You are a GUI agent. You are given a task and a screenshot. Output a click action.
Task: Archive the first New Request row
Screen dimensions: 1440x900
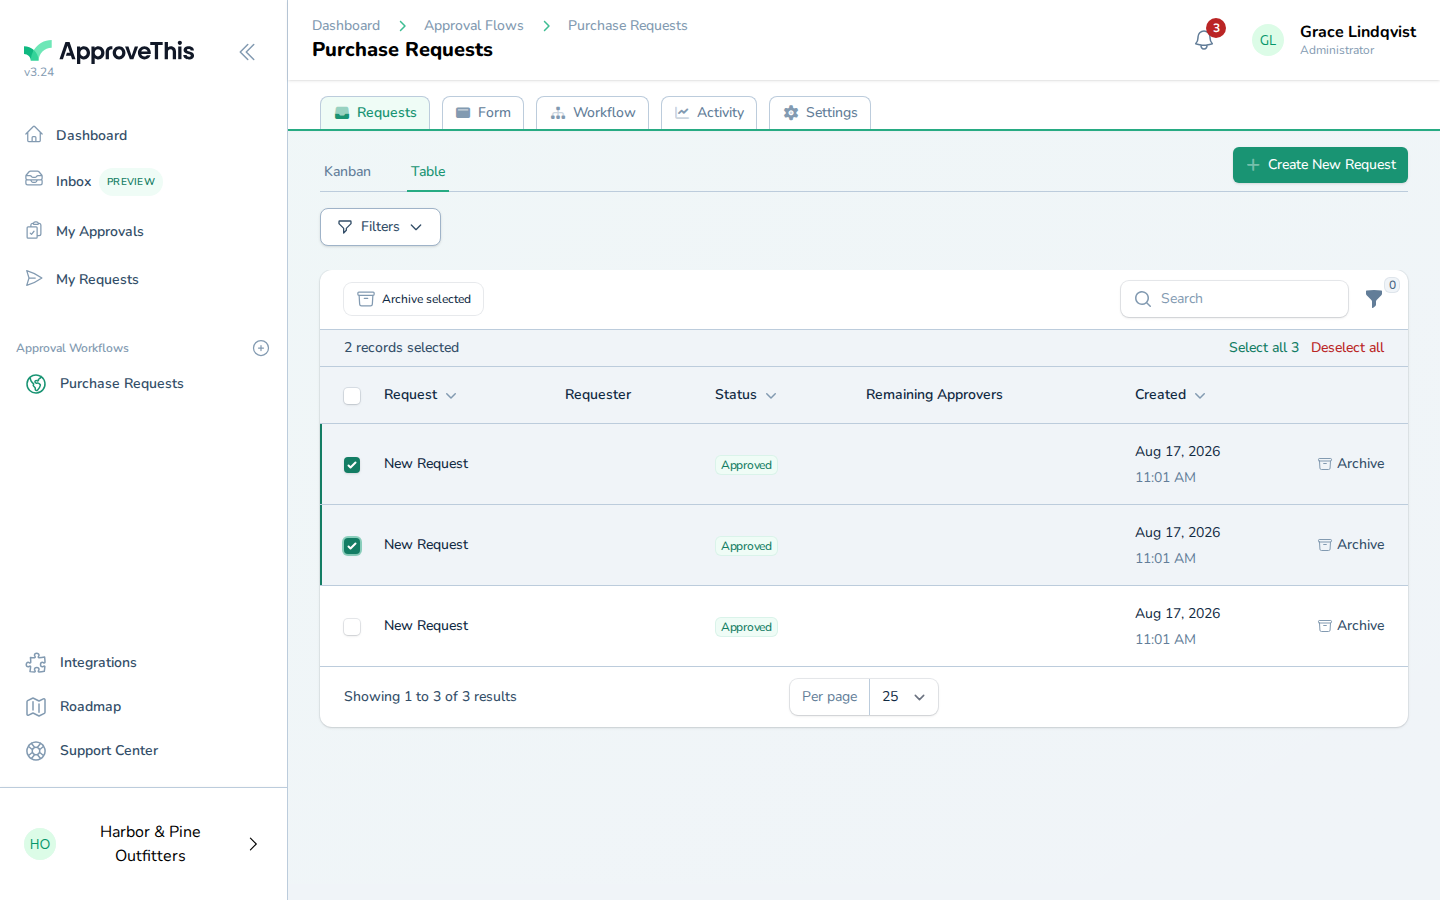[x=1351, y=464]
